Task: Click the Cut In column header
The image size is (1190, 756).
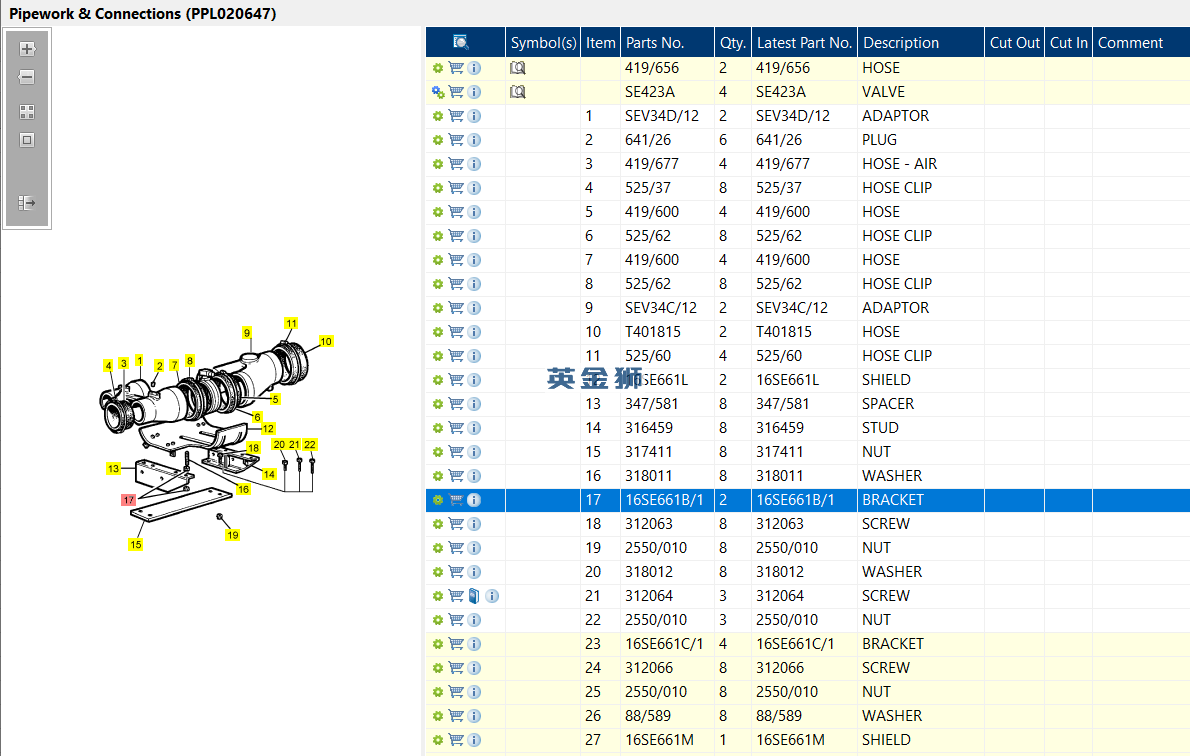Action: coord(1069,43)
